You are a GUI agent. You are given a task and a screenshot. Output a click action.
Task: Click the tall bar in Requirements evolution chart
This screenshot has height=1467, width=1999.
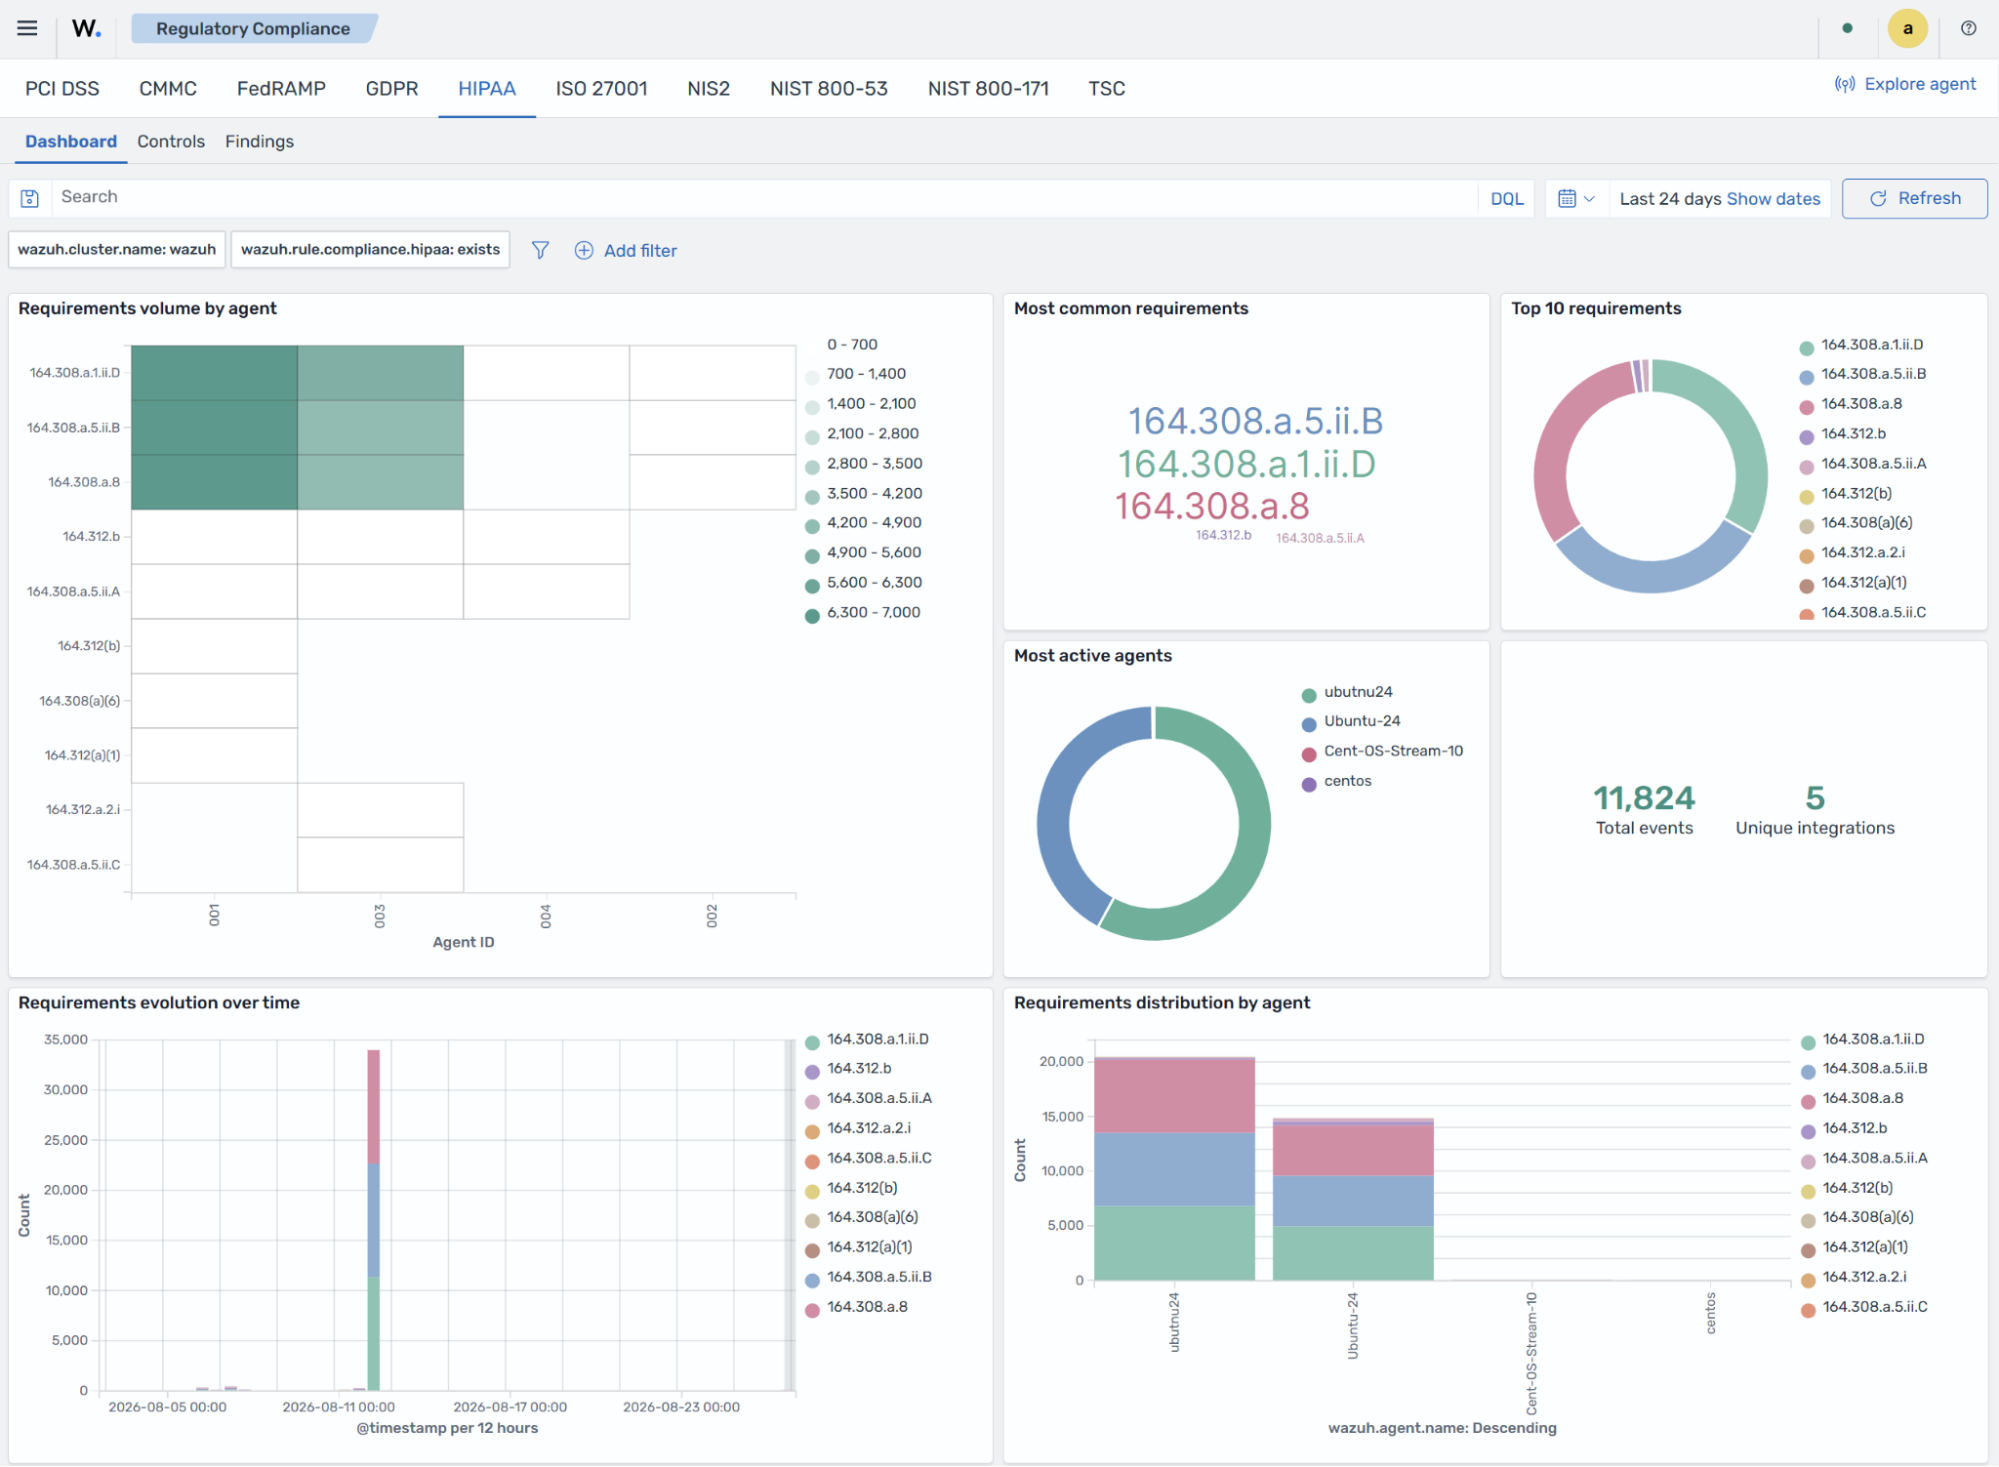coord(373,1219)
